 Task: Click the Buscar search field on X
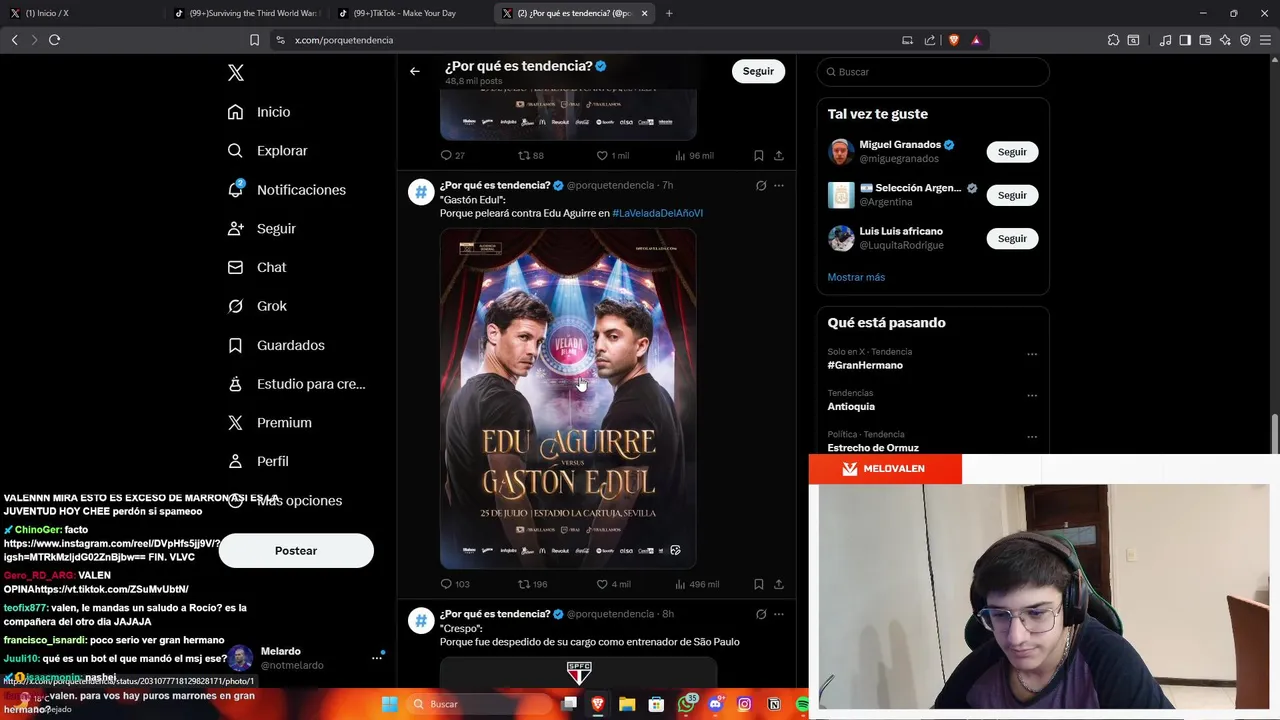933,72
